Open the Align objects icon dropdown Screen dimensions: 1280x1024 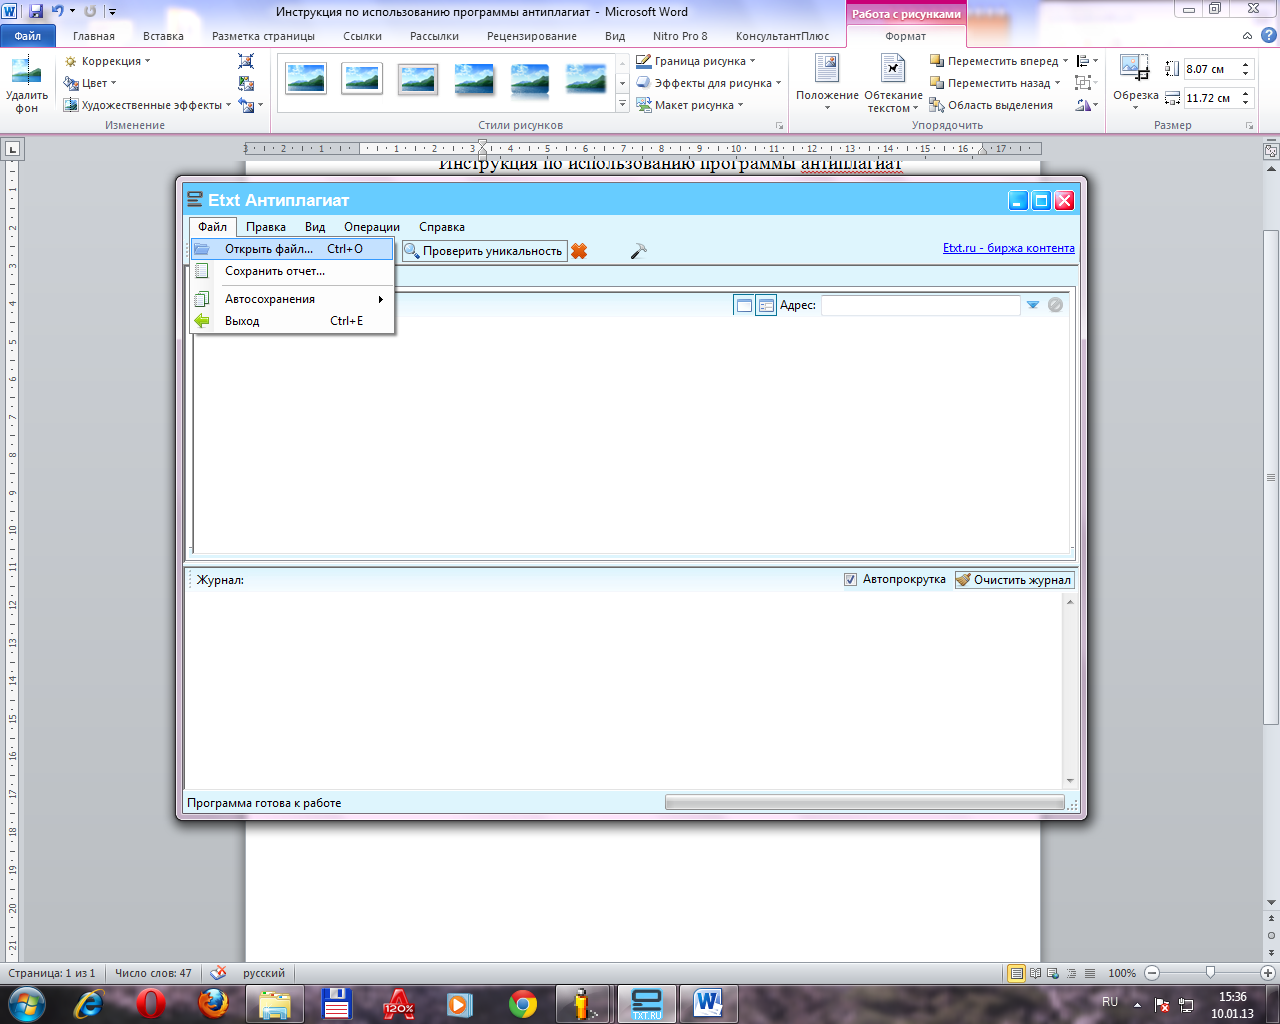point(1087,61)
